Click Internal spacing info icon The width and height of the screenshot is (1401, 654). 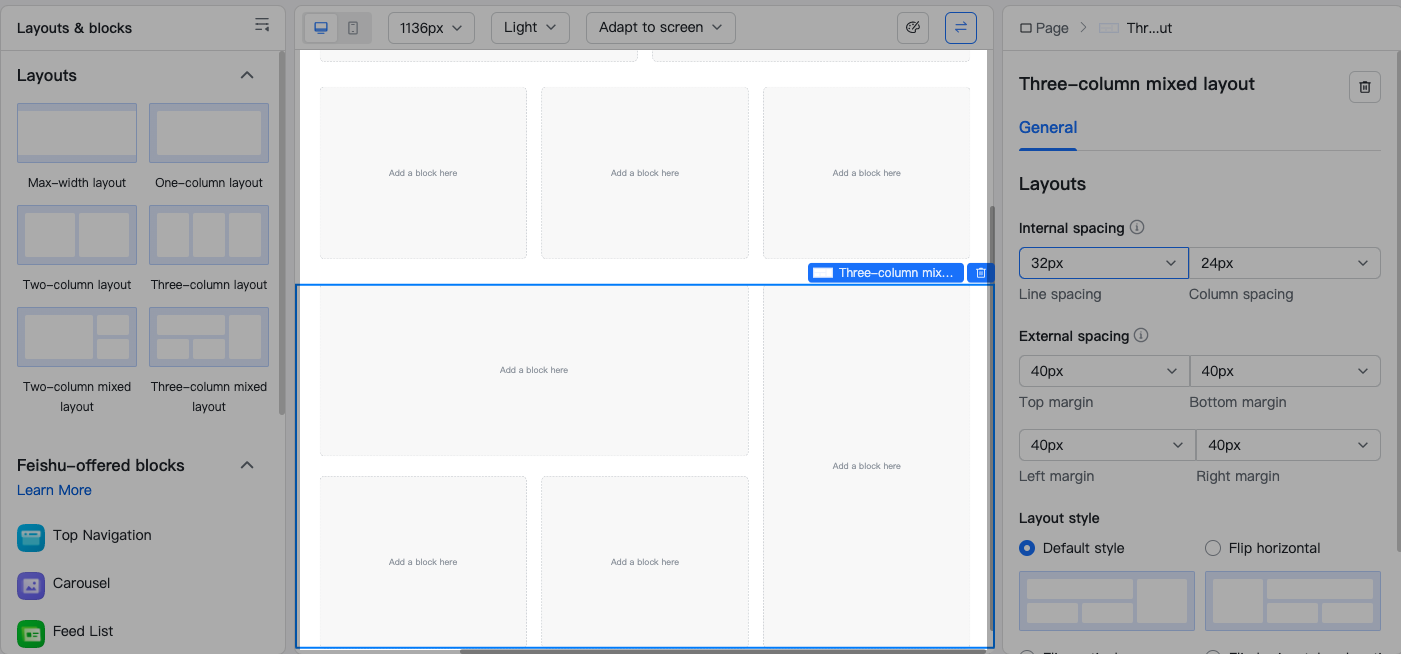1137,228
